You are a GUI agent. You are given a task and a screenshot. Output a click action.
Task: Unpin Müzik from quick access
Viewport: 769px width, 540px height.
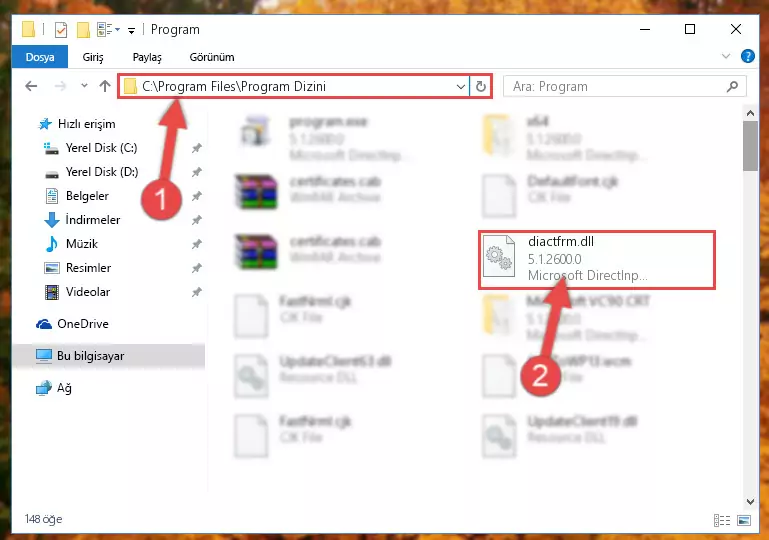click(197, 244)
